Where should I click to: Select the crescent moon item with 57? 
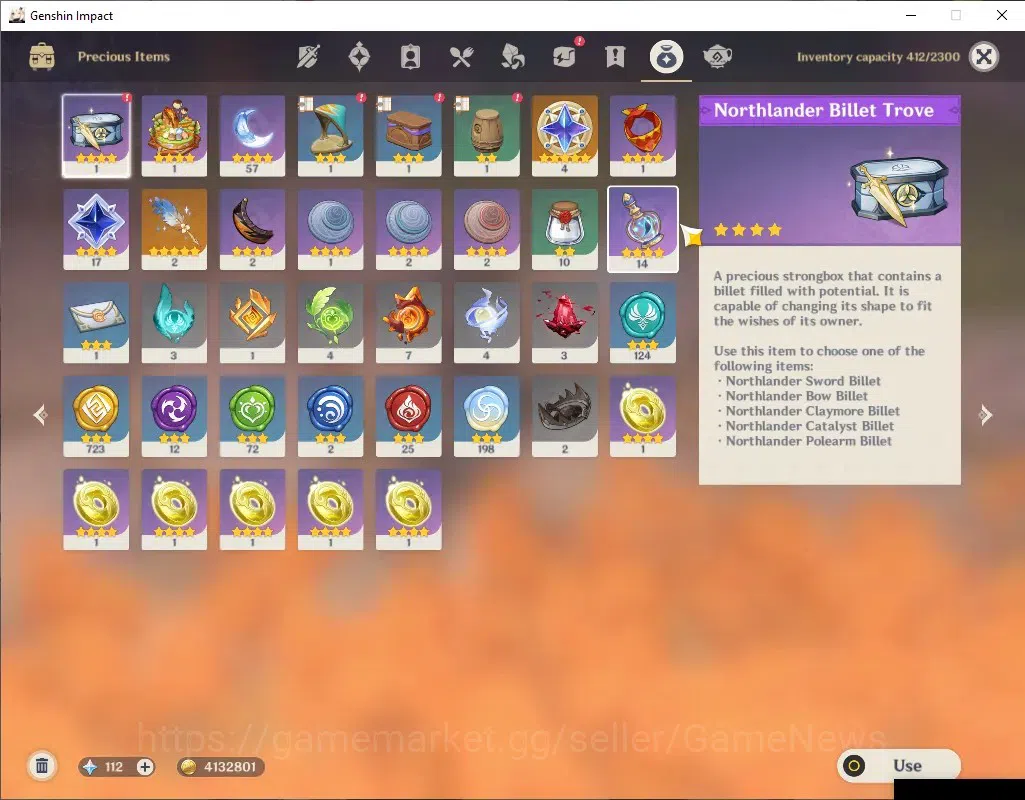[252, 136]
